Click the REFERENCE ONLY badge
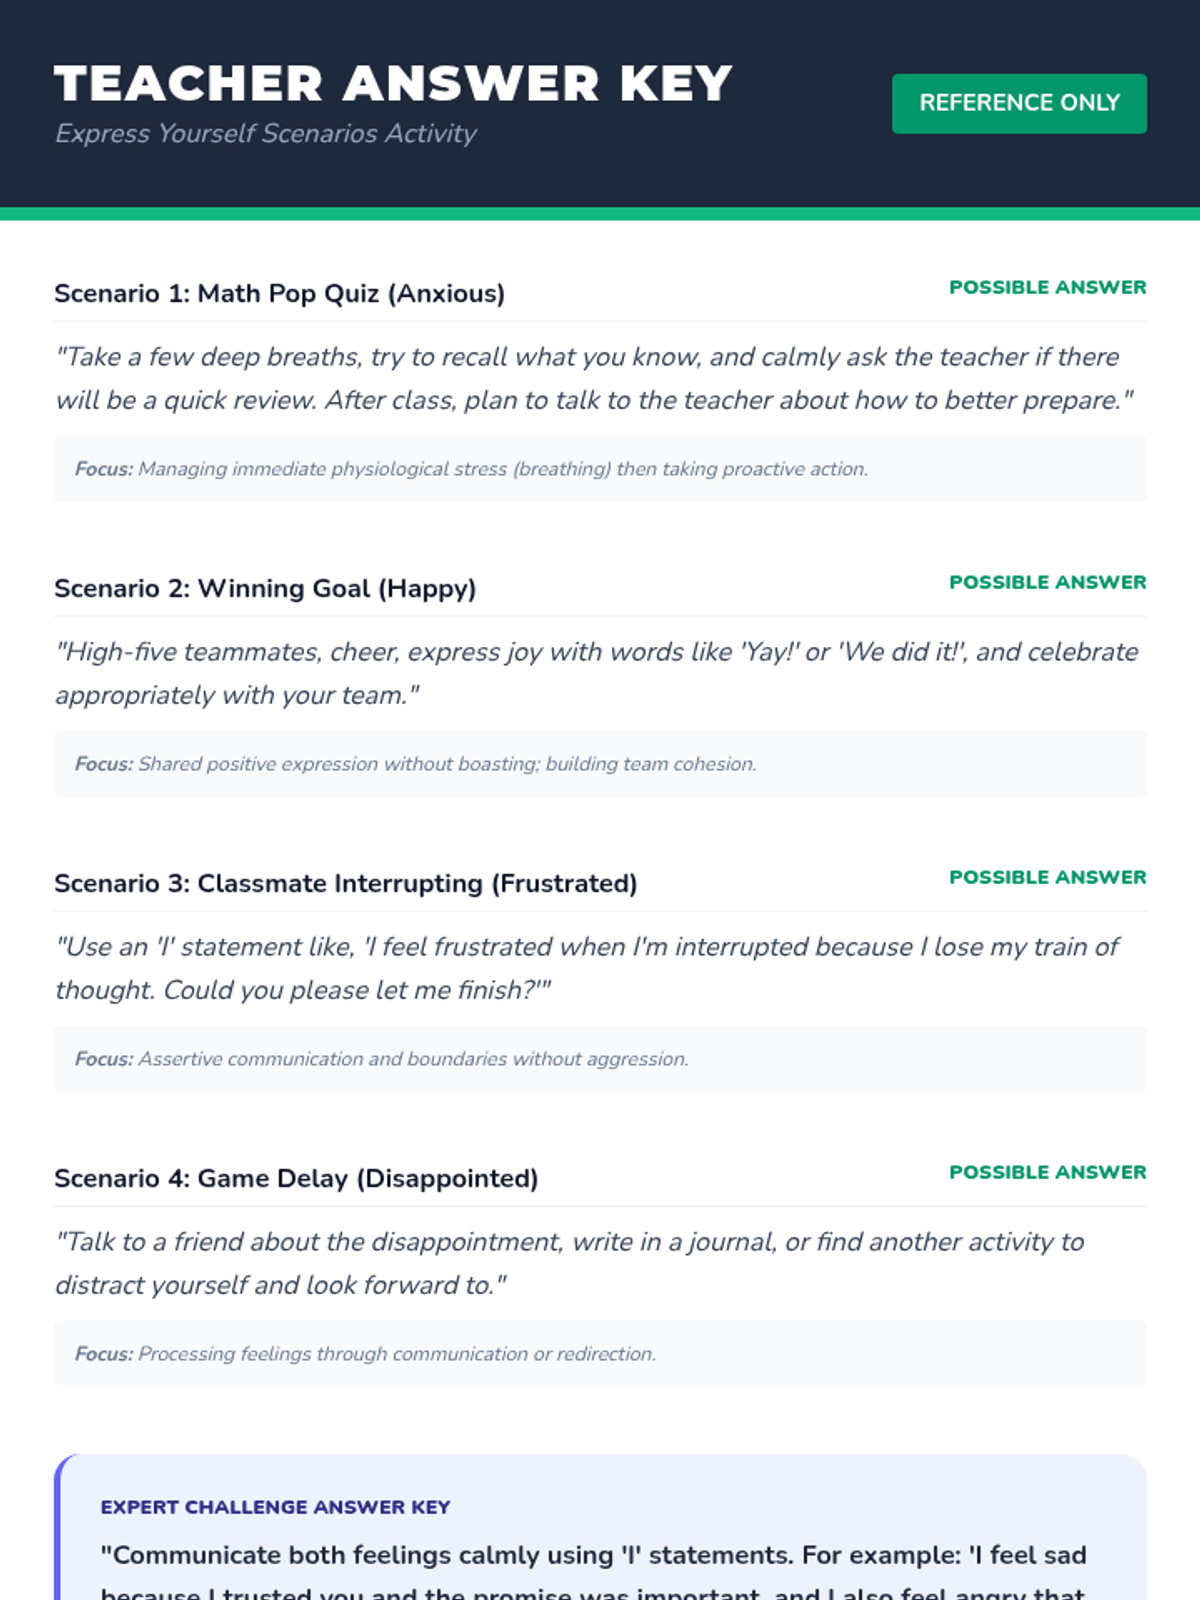Image resolution: width=1200 pixels, height=1600 pixels. [x=1019, y=103]
